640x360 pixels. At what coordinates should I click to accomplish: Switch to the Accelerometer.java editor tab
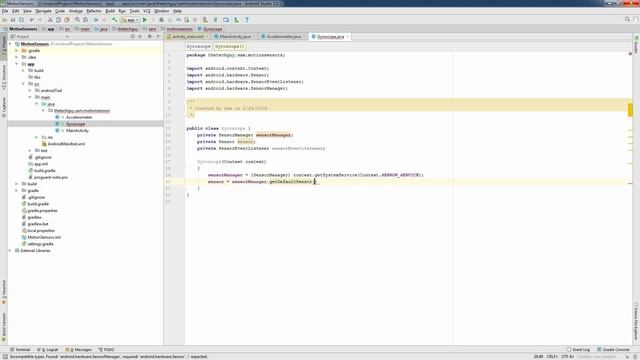point(284,37)
